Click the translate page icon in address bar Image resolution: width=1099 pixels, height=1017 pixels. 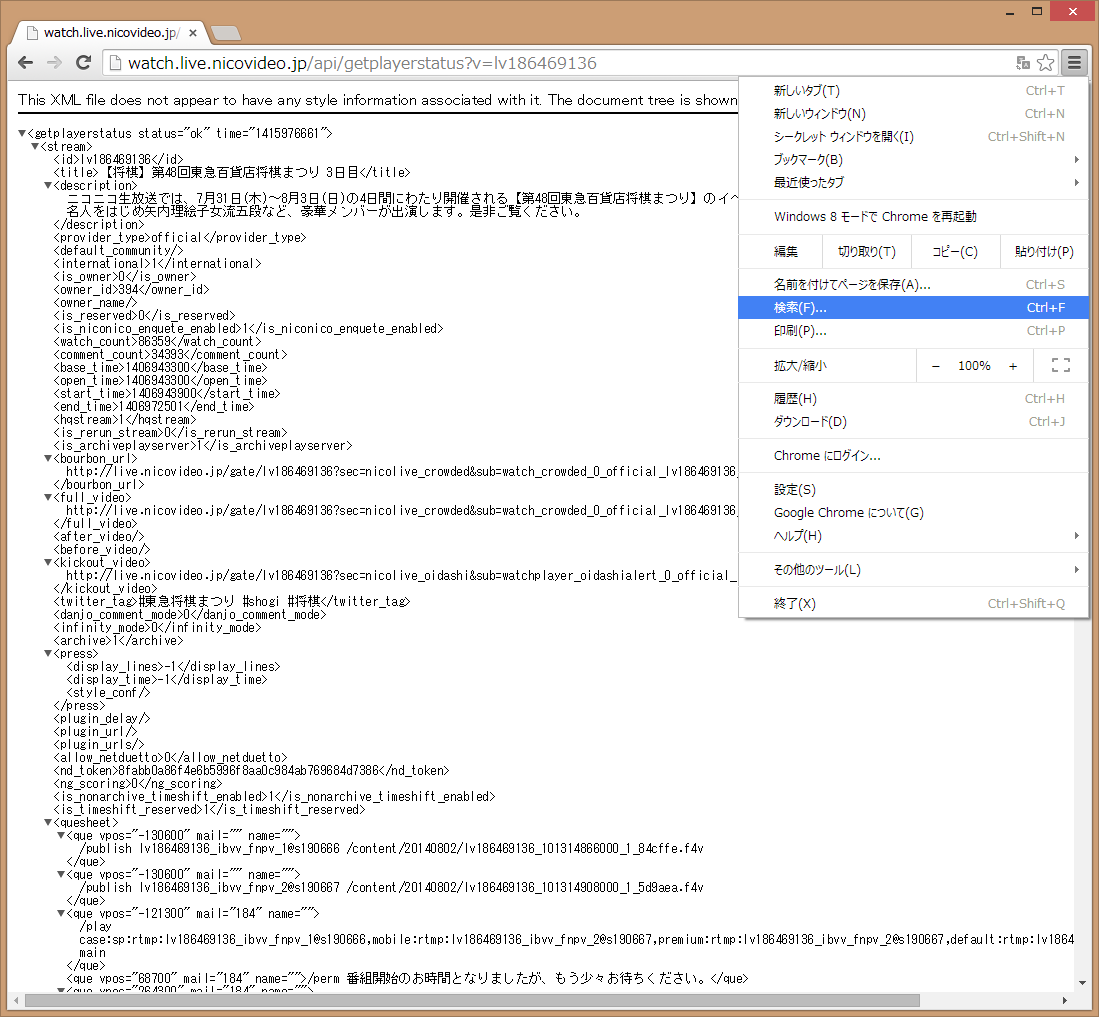1023,63
